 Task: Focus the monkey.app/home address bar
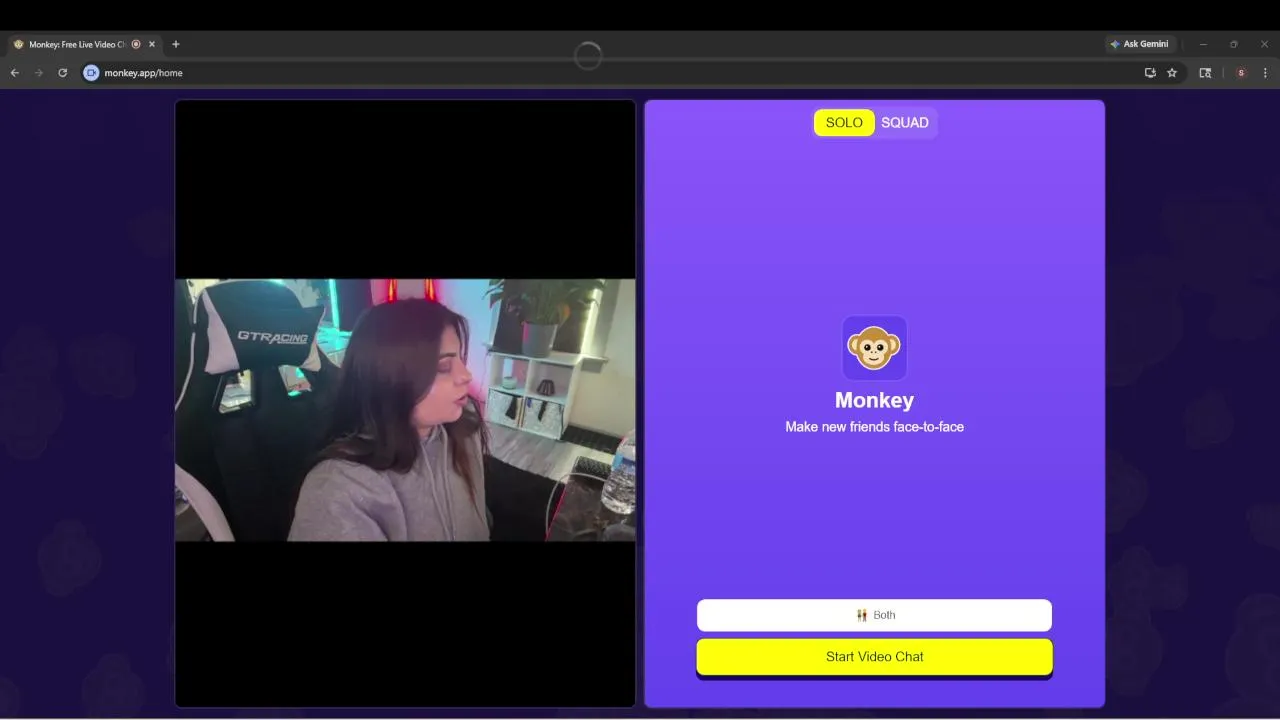click(620, 73)
